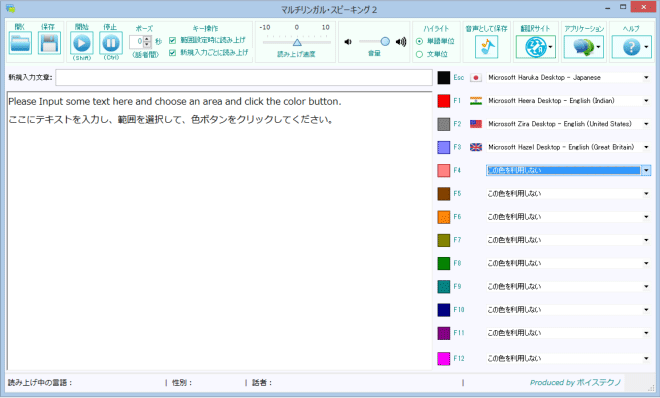Save with the floppy disk icon
Image resolution: width=660 pixels, height=398 pixels.
coord(49,43)
